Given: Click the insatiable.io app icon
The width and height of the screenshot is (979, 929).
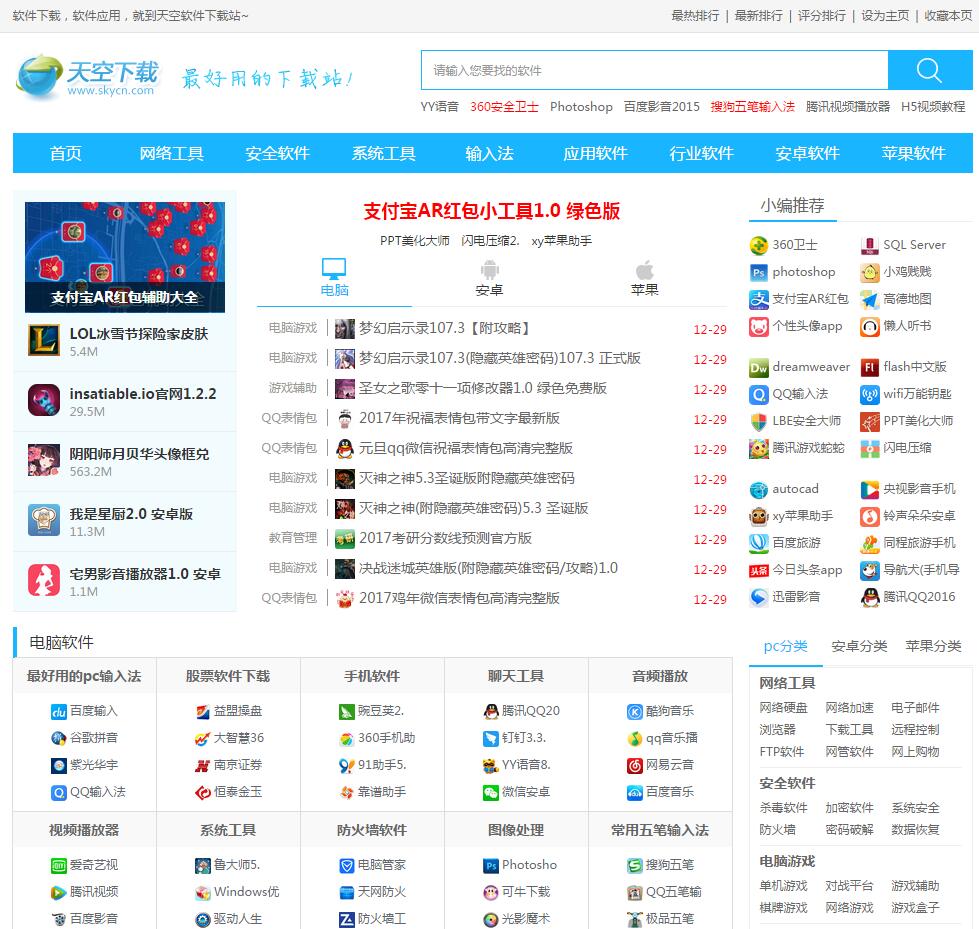Looking at the screenshot, I should [x=44, y=400].
